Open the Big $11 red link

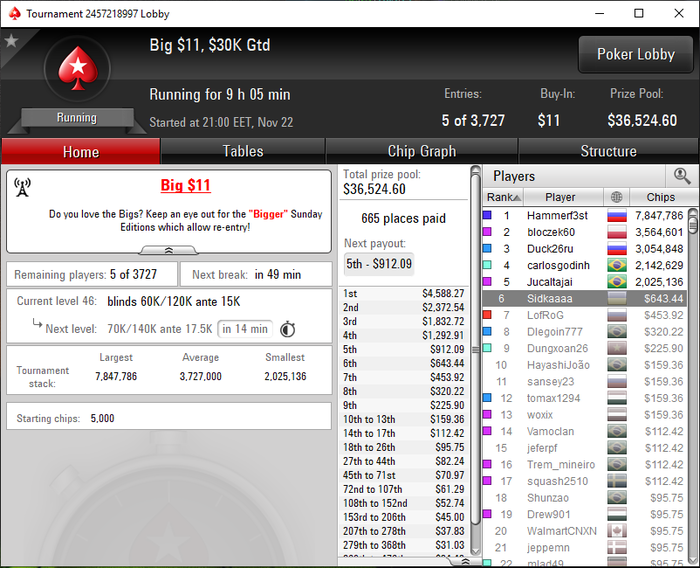coord(185,185)
